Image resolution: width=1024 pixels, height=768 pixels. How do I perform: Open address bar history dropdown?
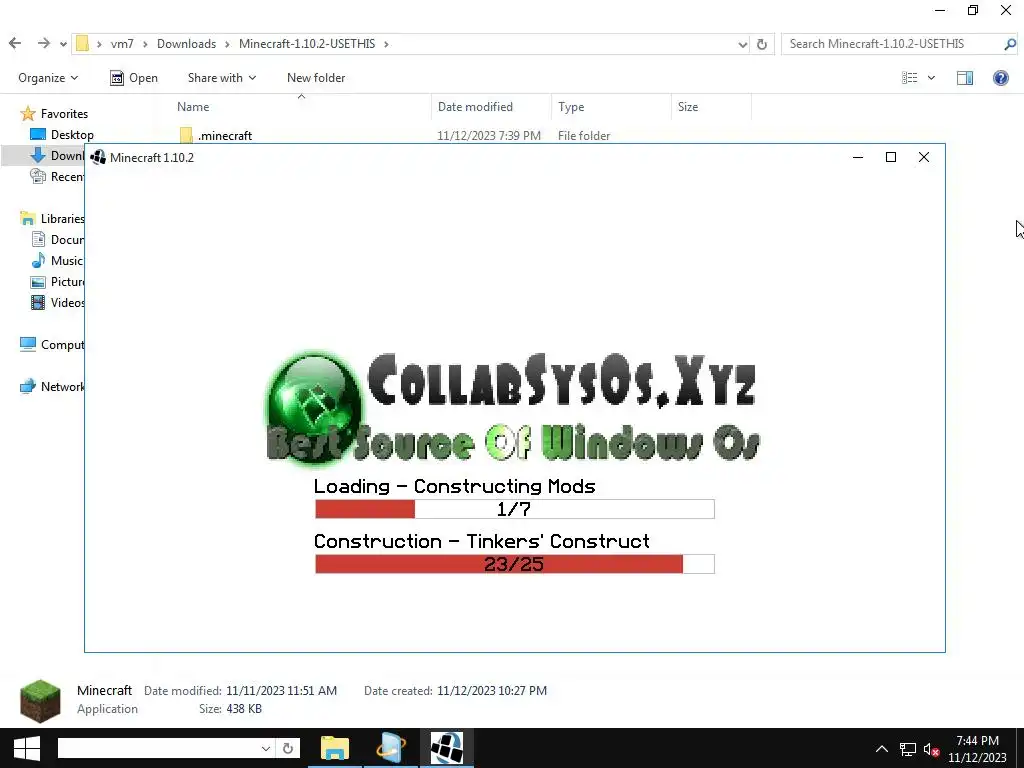click(743, 44)
